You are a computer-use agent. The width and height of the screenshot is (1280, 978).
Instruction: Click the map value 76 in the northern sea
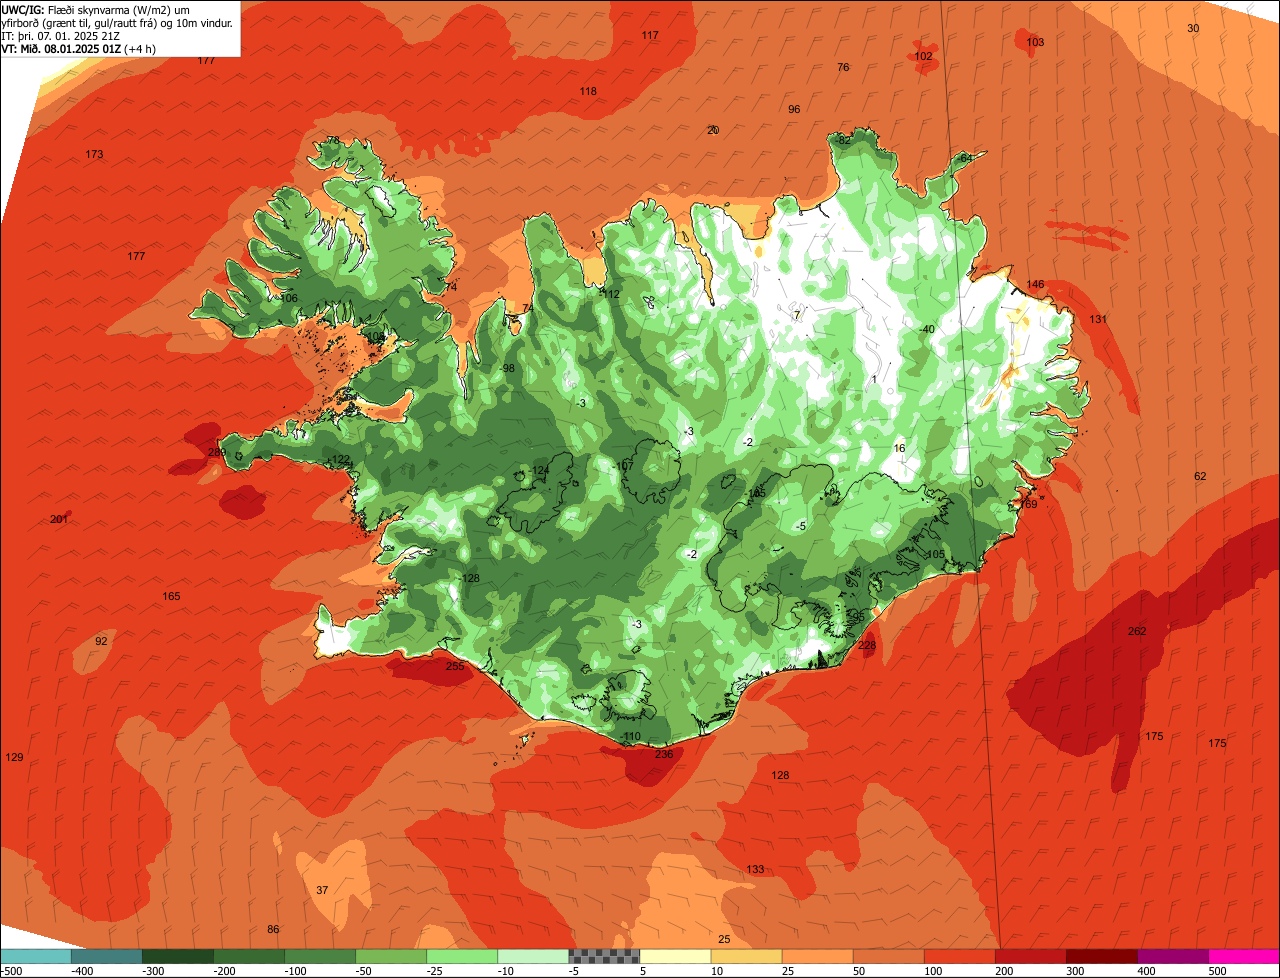pyautogui.click(x=843, y=68)
